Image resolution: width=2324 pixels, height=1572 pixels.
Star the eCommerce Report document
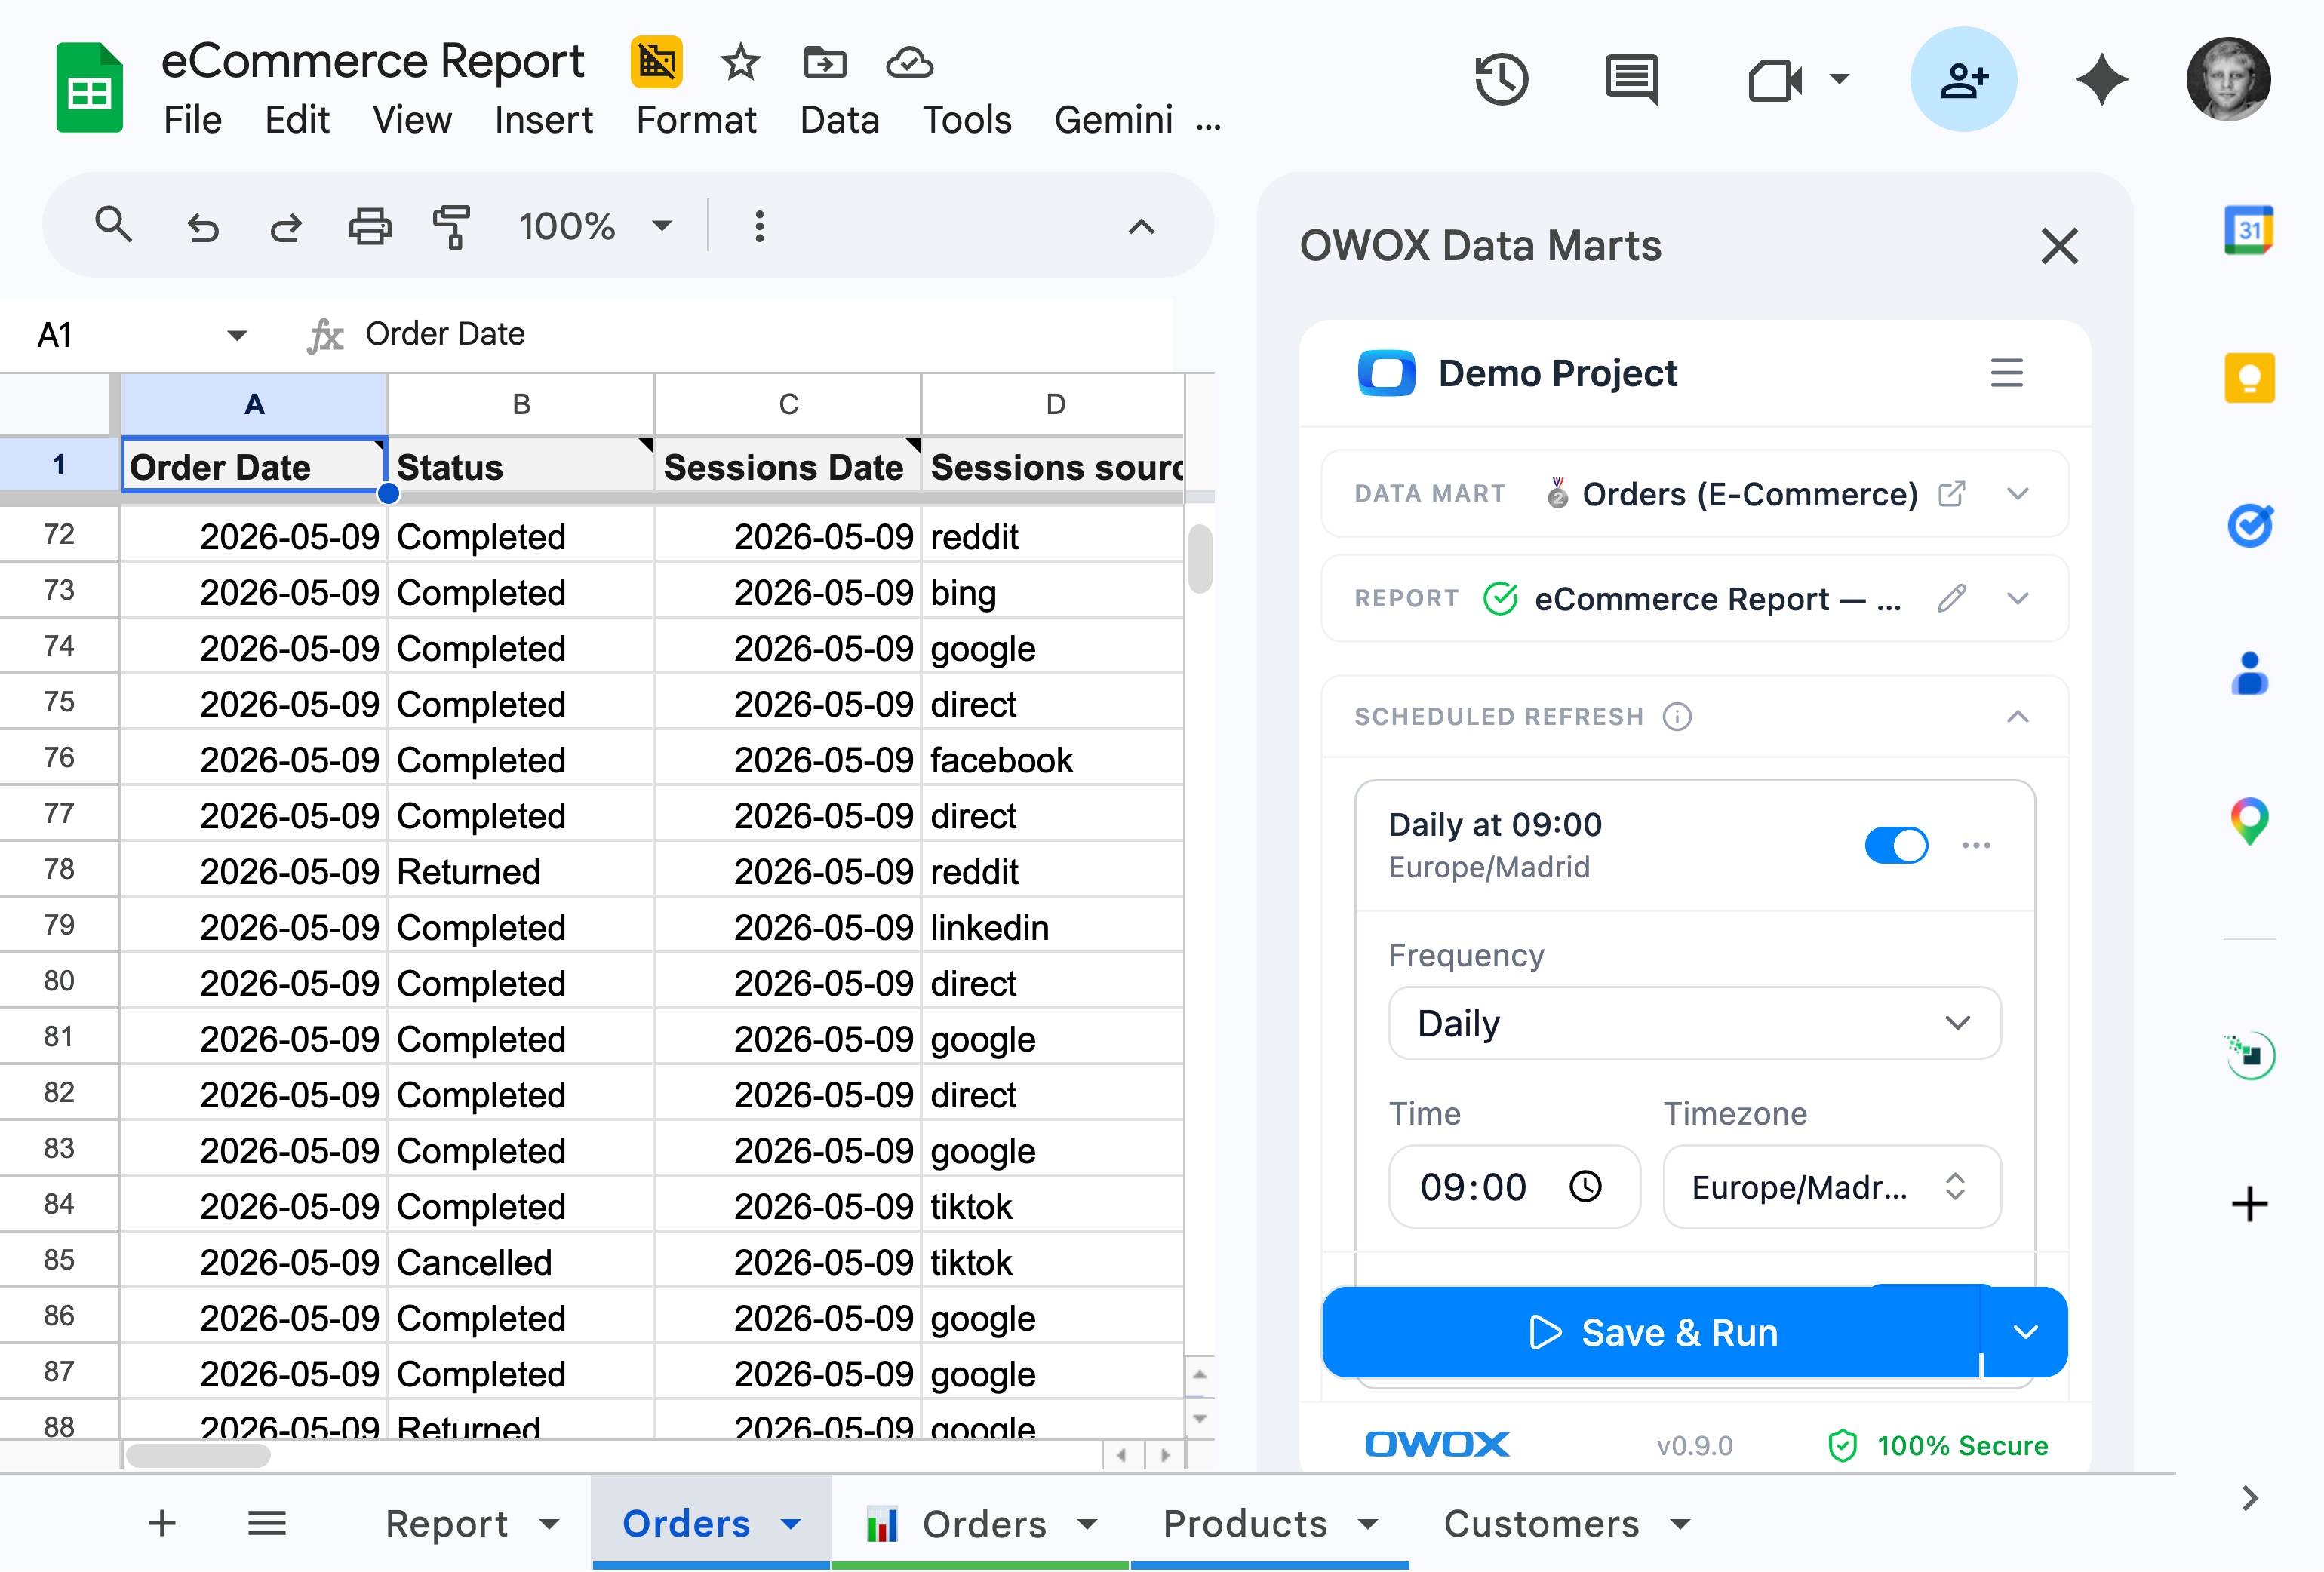(740, 62)
